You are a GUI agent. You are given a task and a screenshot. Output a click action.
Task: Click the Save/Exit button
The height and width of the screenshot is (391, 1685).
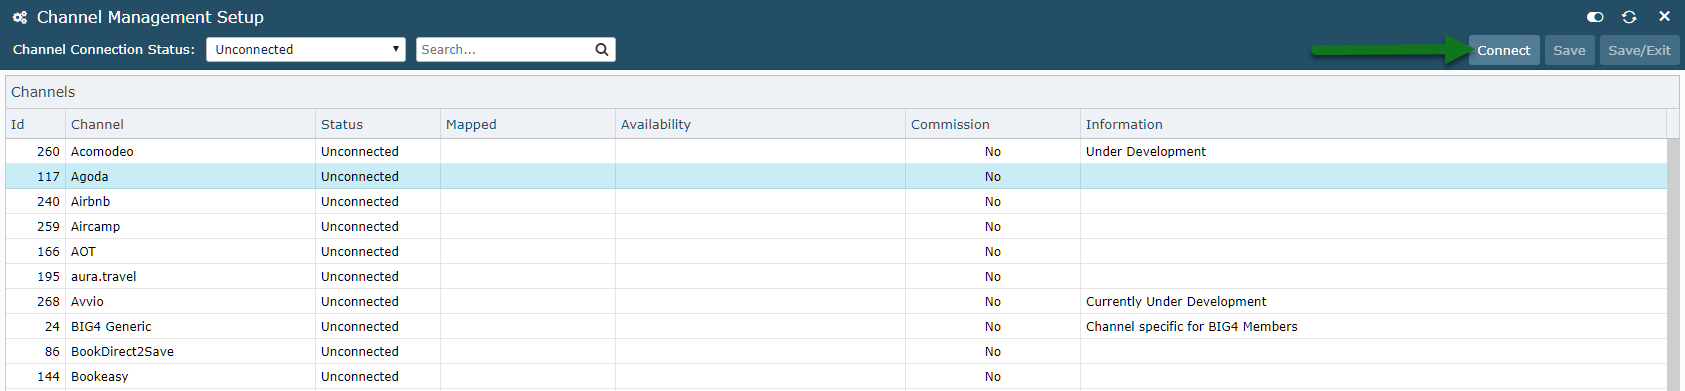coord(1639,50)
